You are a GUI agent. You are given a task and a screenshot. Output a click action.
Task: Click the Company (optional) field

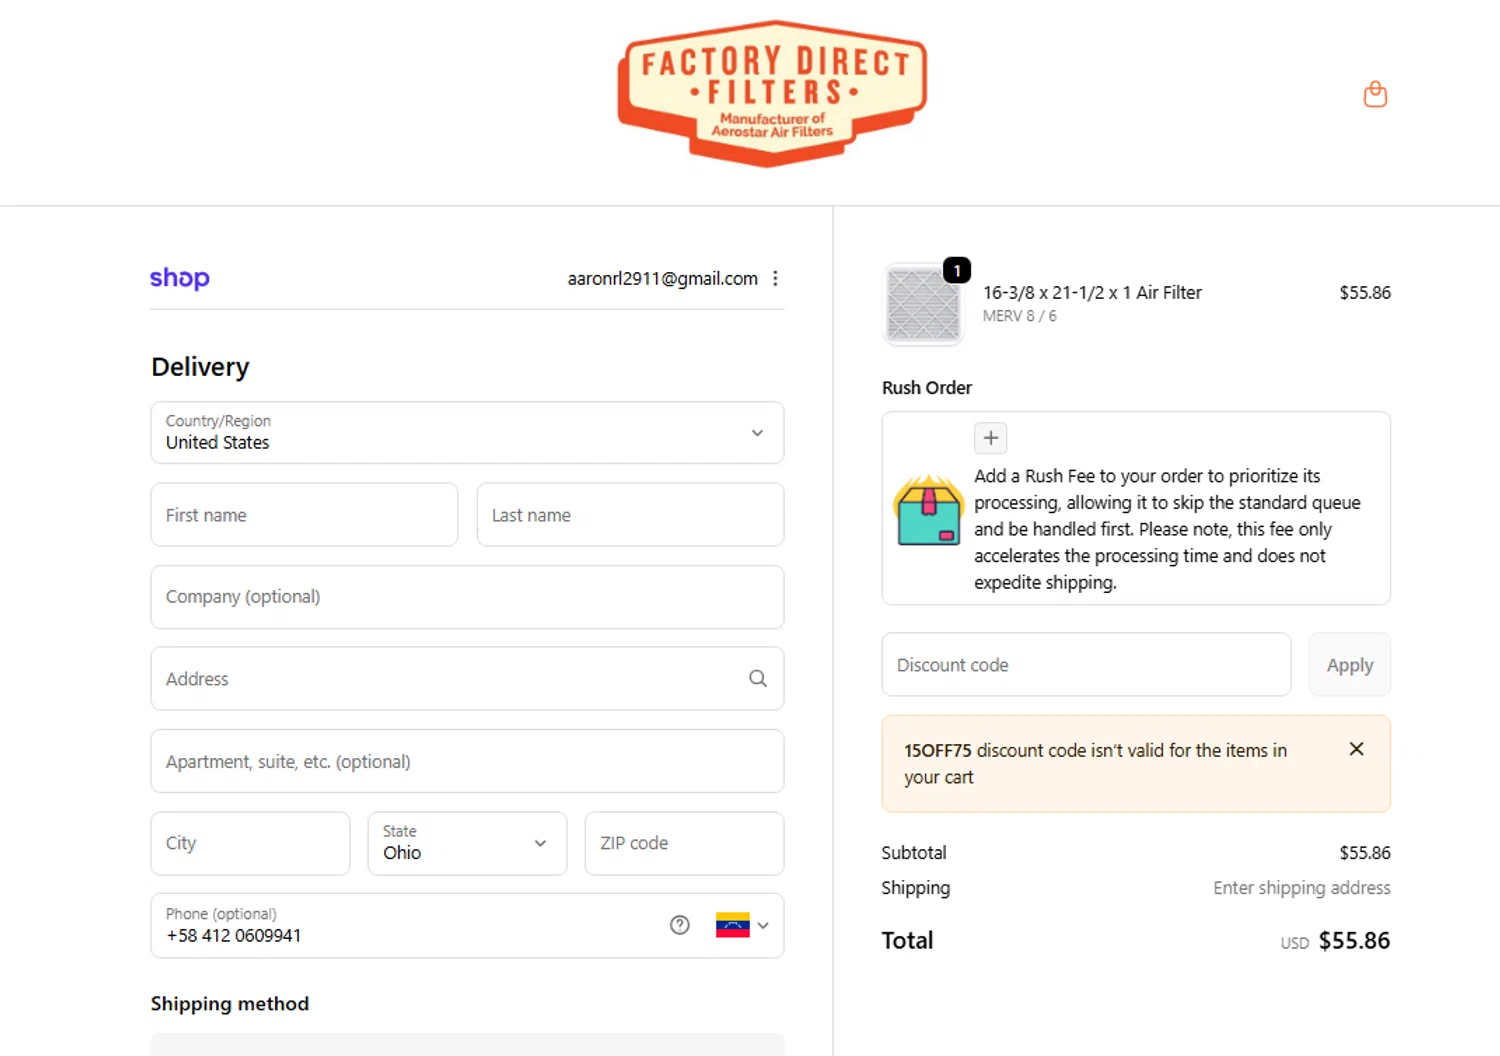[467, 597]
